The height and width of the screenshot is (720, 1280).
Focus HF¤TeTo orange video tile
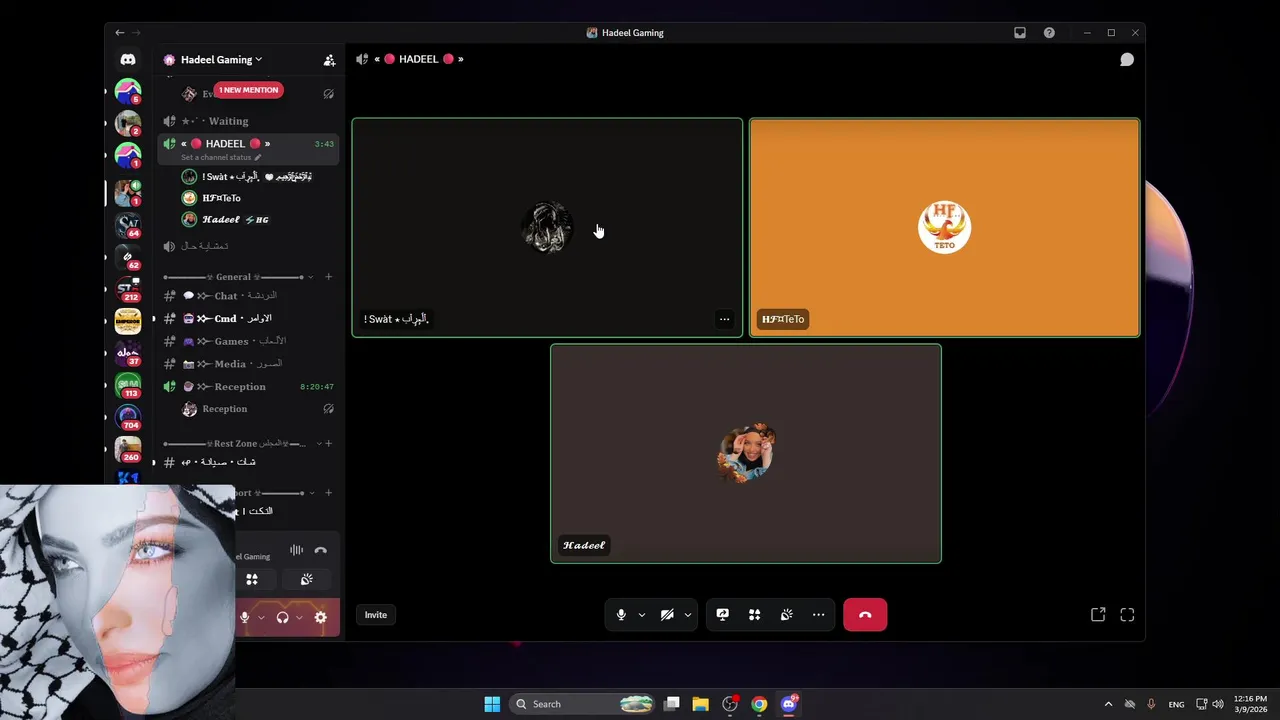pos(944,228)
